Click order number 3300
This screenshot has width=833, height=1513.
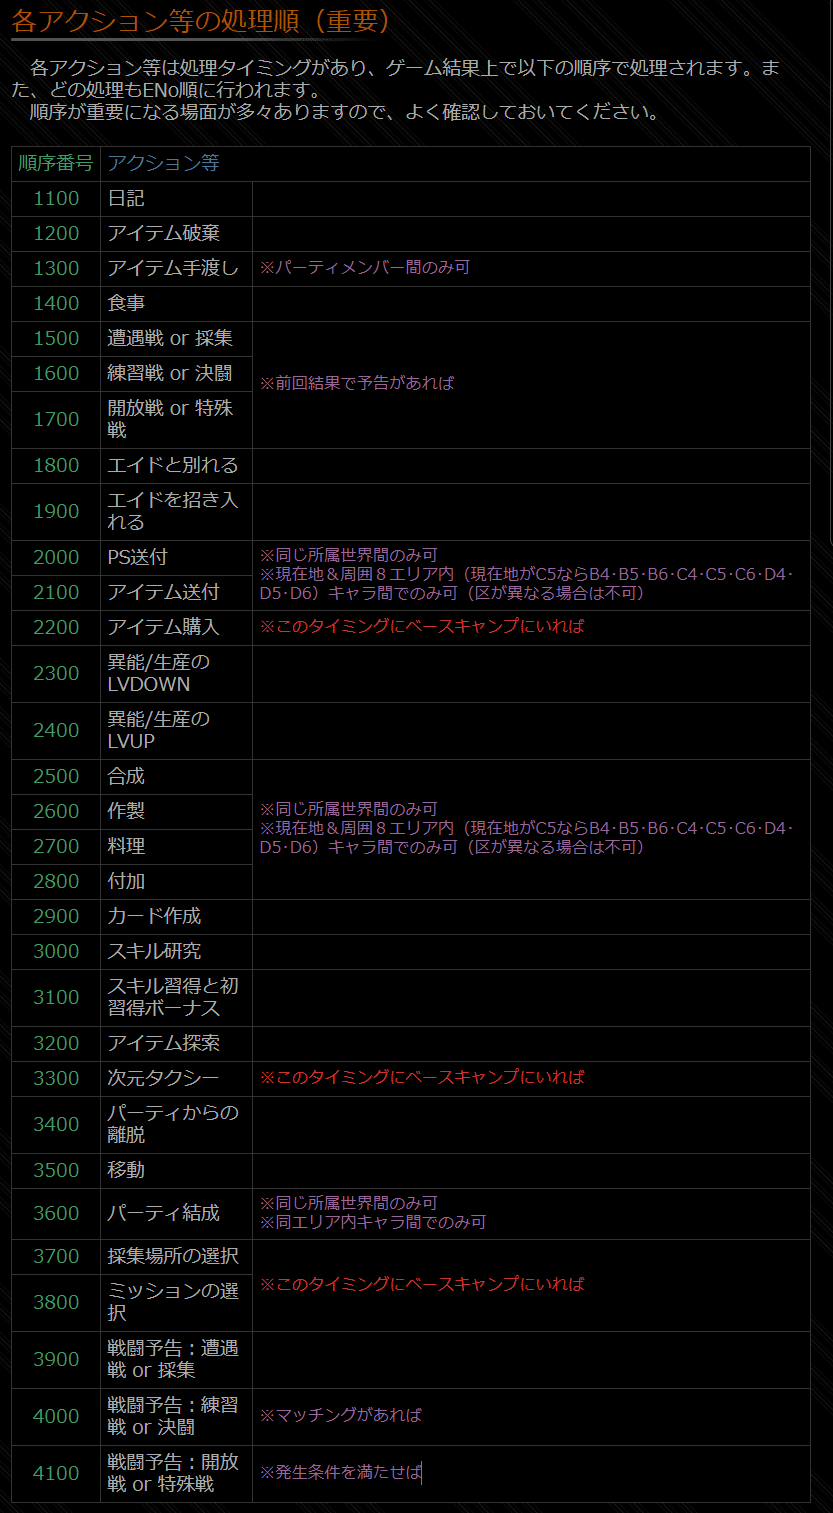(x=56, y=1079)
